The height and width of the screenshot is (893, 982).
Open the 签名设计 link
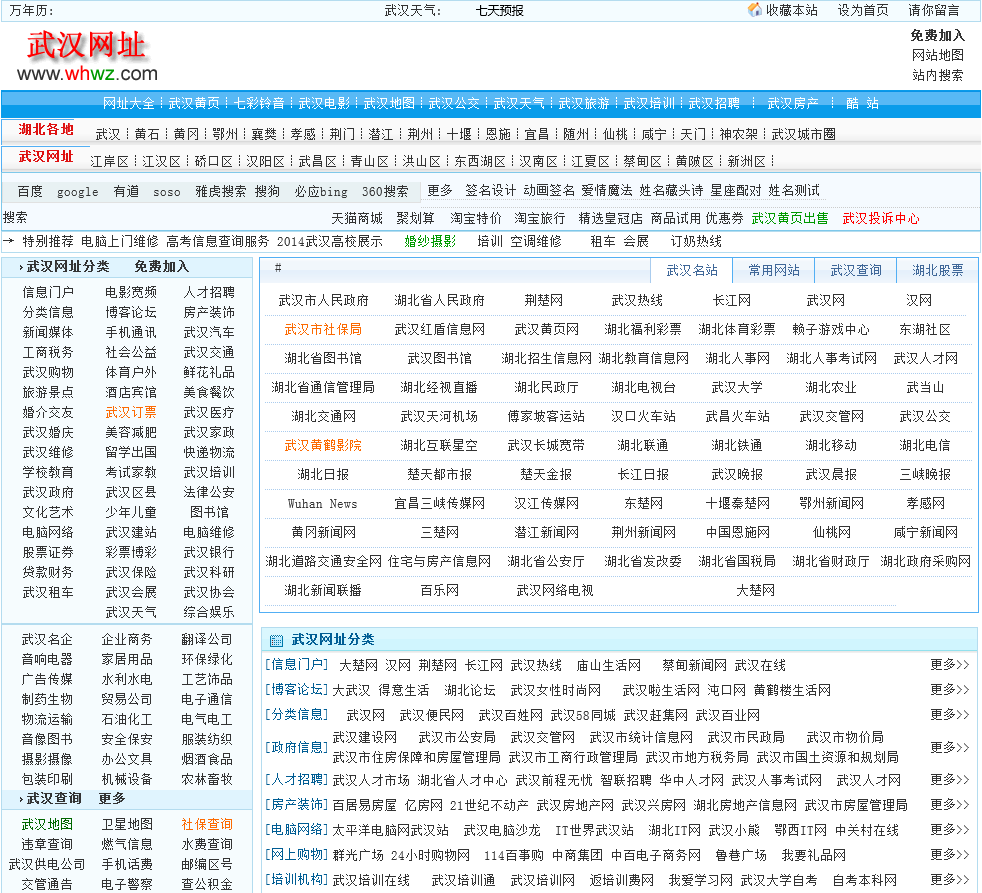coord(490,190)
